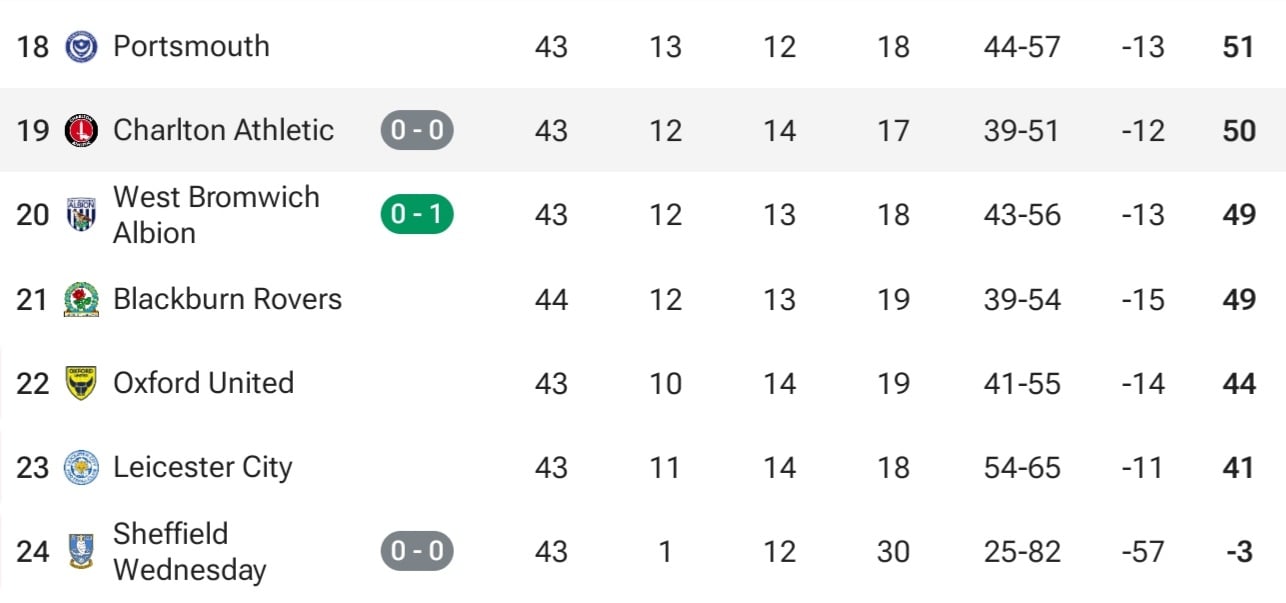Tap the Portsmouth club crest
This screenshot has height=603, width=1286.
[x=81, y=47]
